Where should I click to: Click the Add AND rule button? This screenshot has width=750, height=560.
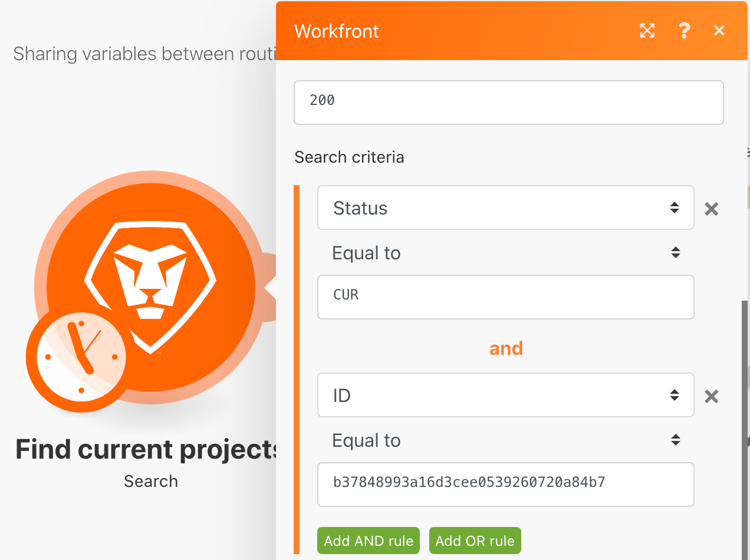click(368, 540)
